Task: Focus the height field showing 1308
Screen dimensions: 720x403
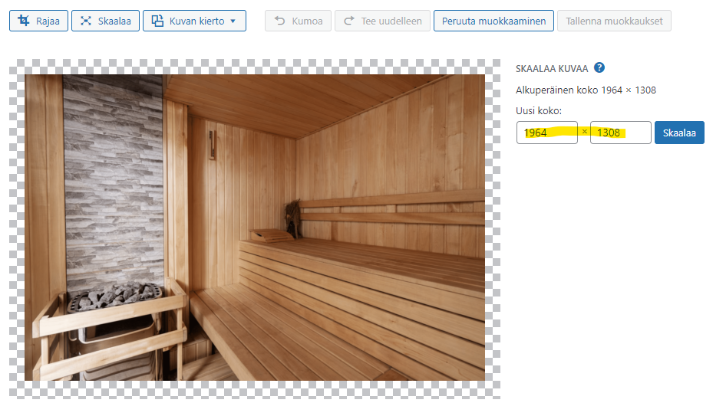Action: tap(620, 133)
